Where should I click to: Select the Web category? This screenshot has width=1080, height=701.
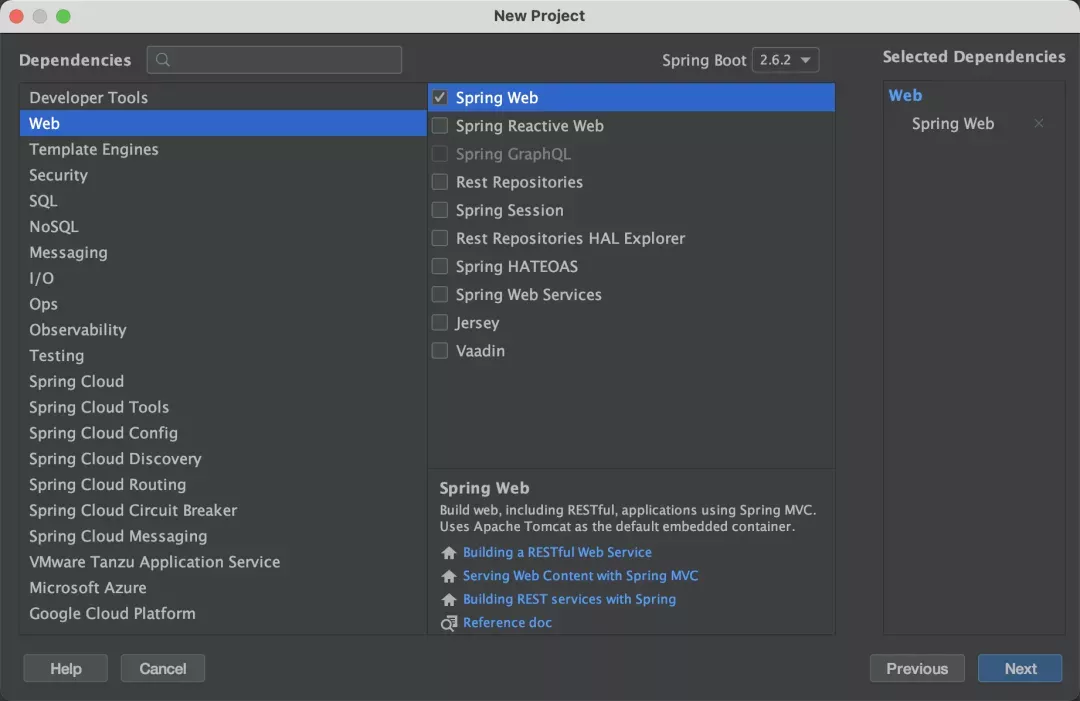tap(223, 123)
